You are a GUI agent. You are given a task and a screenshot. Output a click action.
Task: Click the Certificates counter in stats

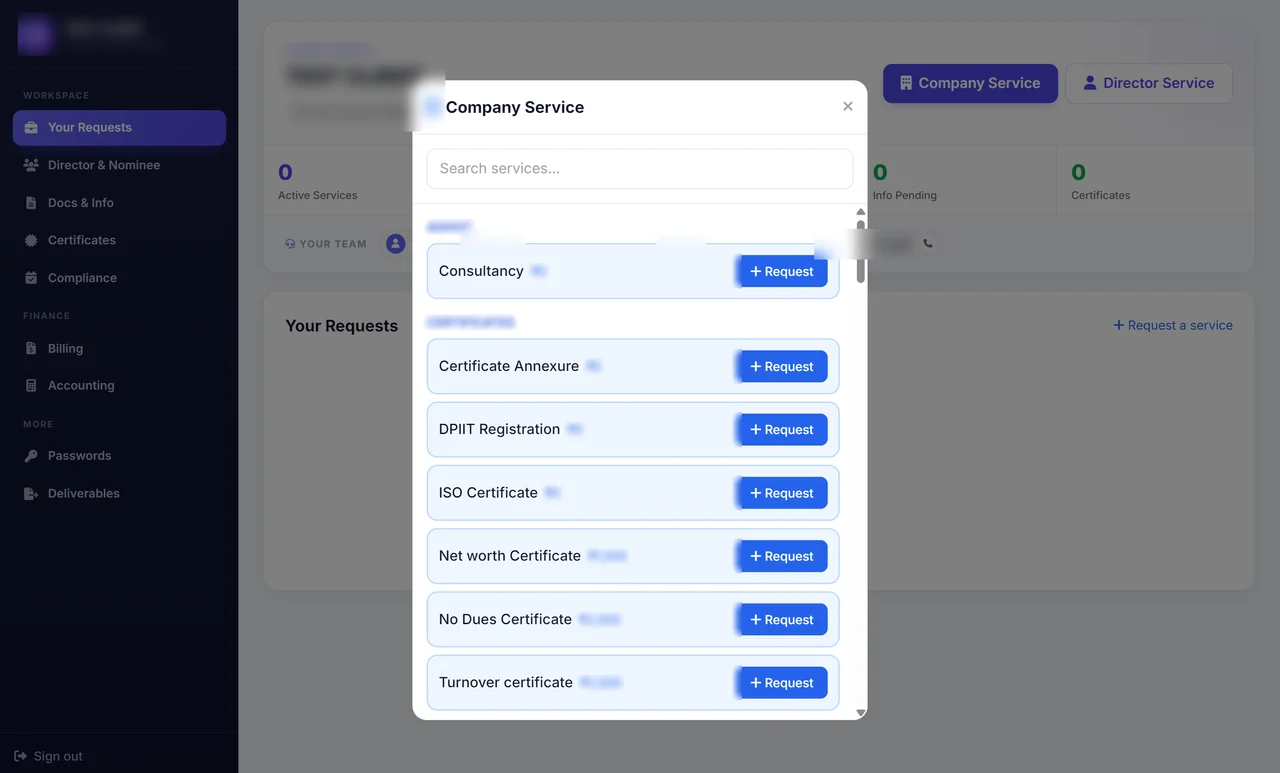point(1101,181)
